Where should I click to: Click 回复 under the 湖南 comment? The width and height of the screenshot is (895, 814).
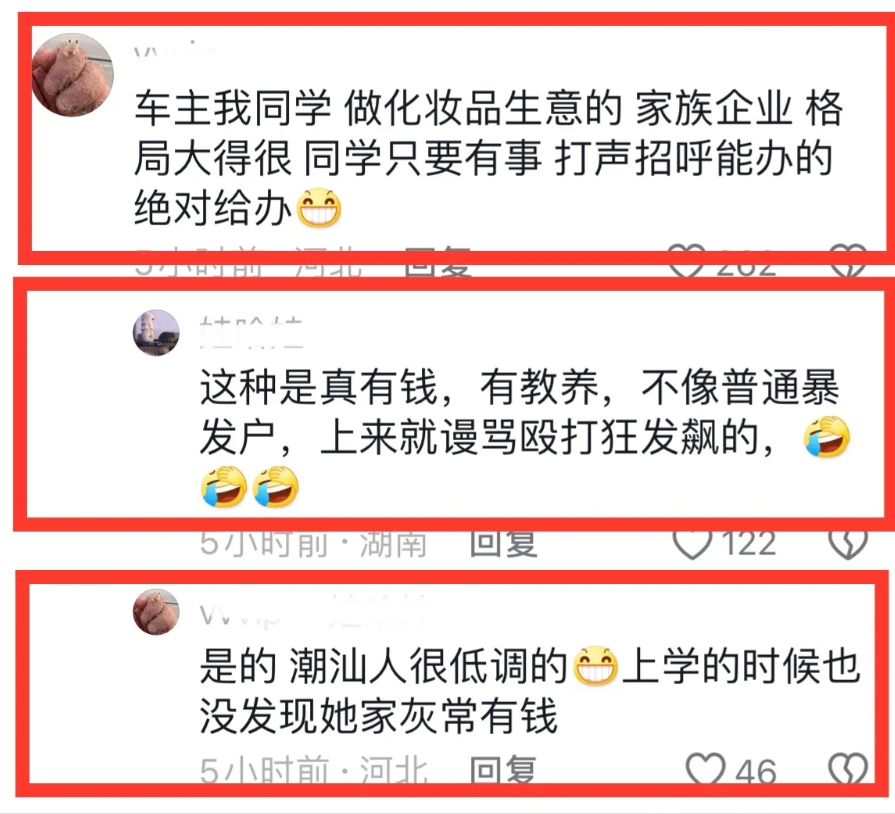tap(503, 543)
